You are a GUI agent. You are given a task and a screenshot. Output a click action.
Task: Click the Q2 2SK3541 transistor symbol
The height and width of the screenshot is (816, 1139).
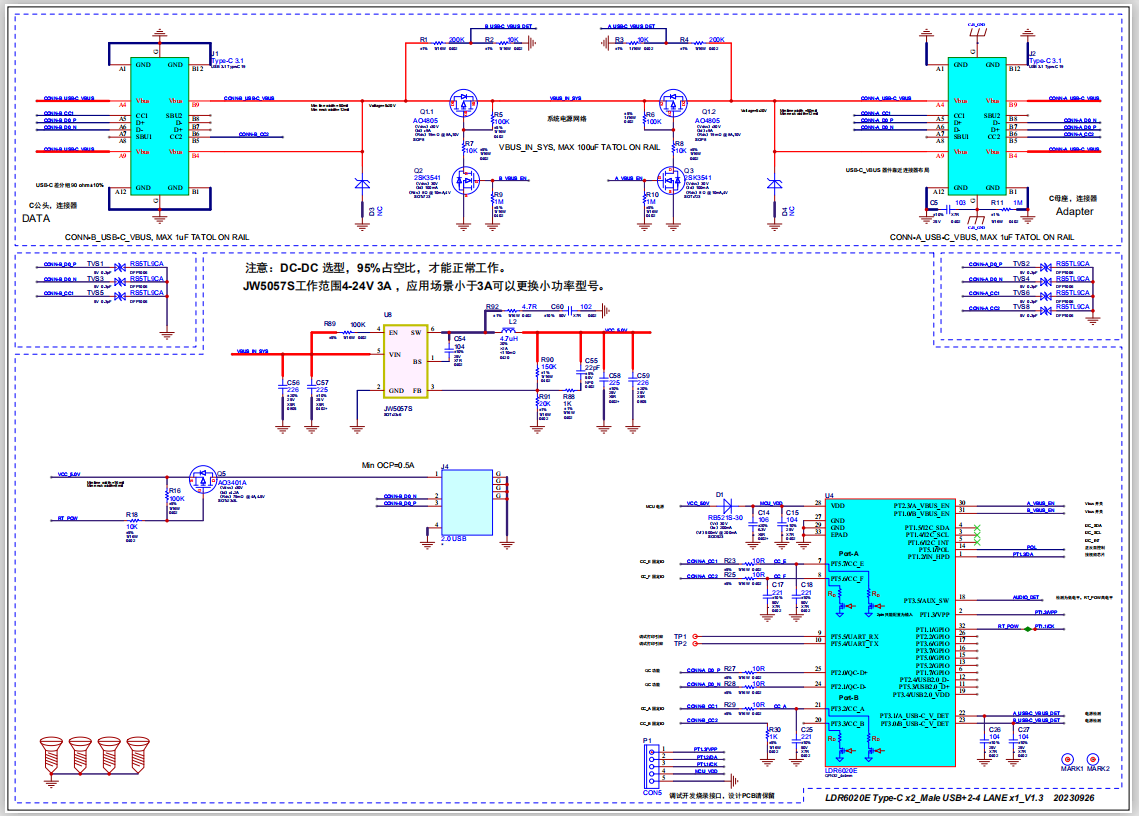click(466, 179)
